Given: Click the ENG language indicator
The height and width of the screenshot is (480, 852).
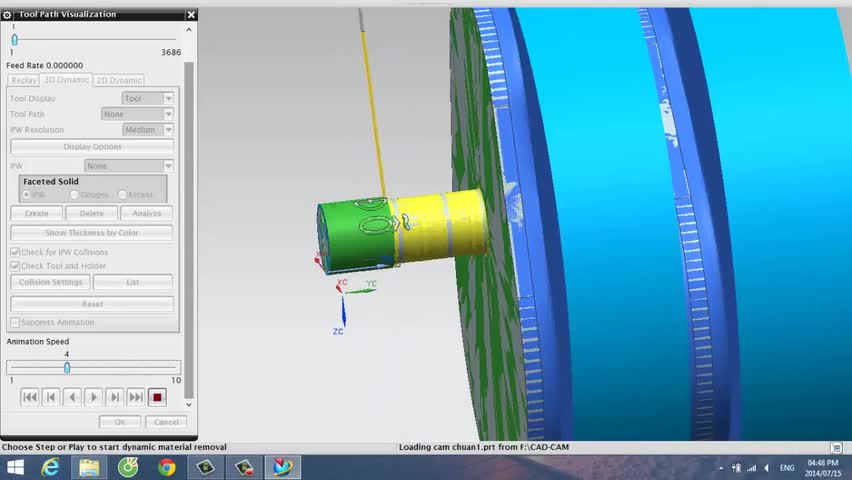Looking at the screenshot, I should [787, 467].
